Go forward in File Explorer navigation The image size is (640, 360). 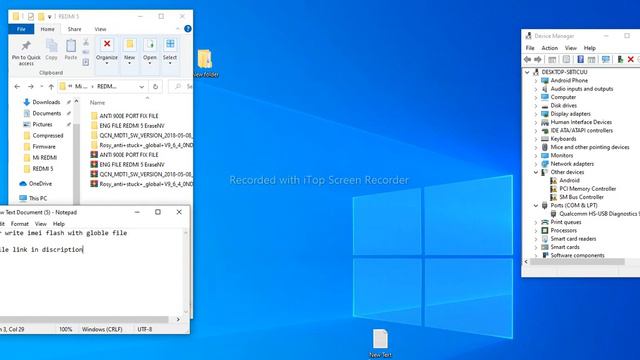click(x=31, y=87)
